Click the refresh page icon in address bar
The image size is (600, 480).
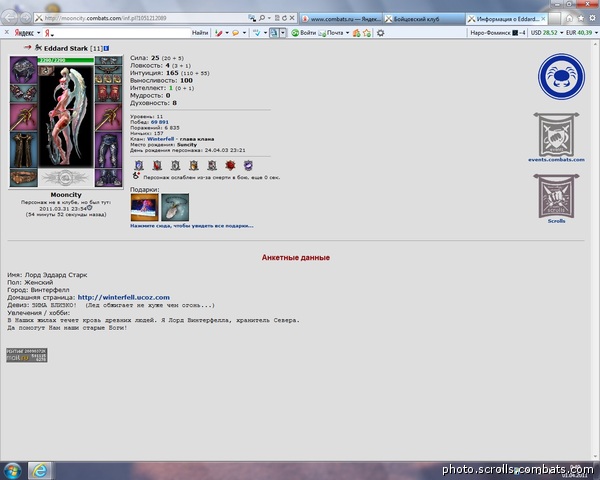point(284,18)
